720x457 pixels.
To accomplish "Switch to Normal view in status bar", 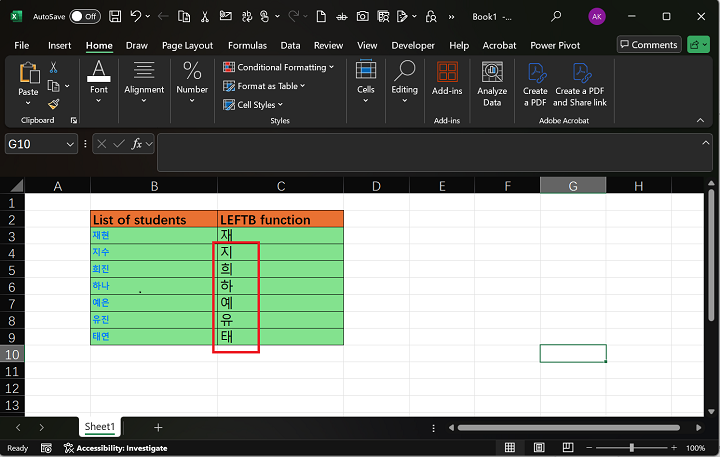I will tap(510, 448).
